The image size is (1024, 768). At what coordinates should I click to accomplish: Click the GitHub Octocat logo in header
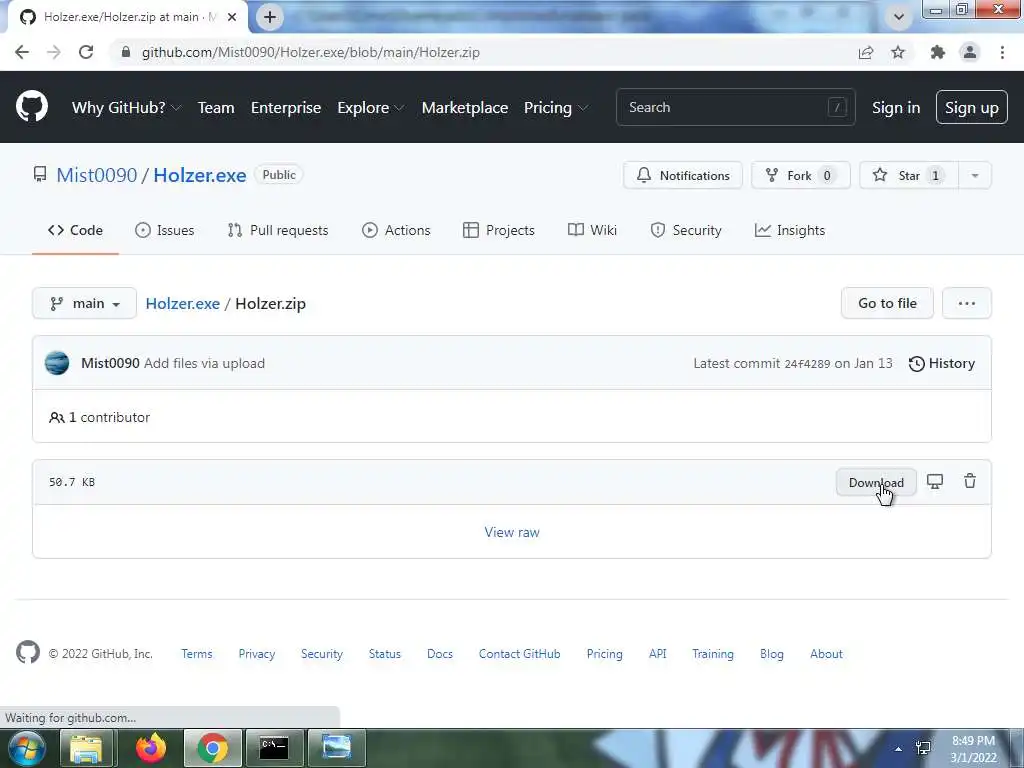[31, 106]
